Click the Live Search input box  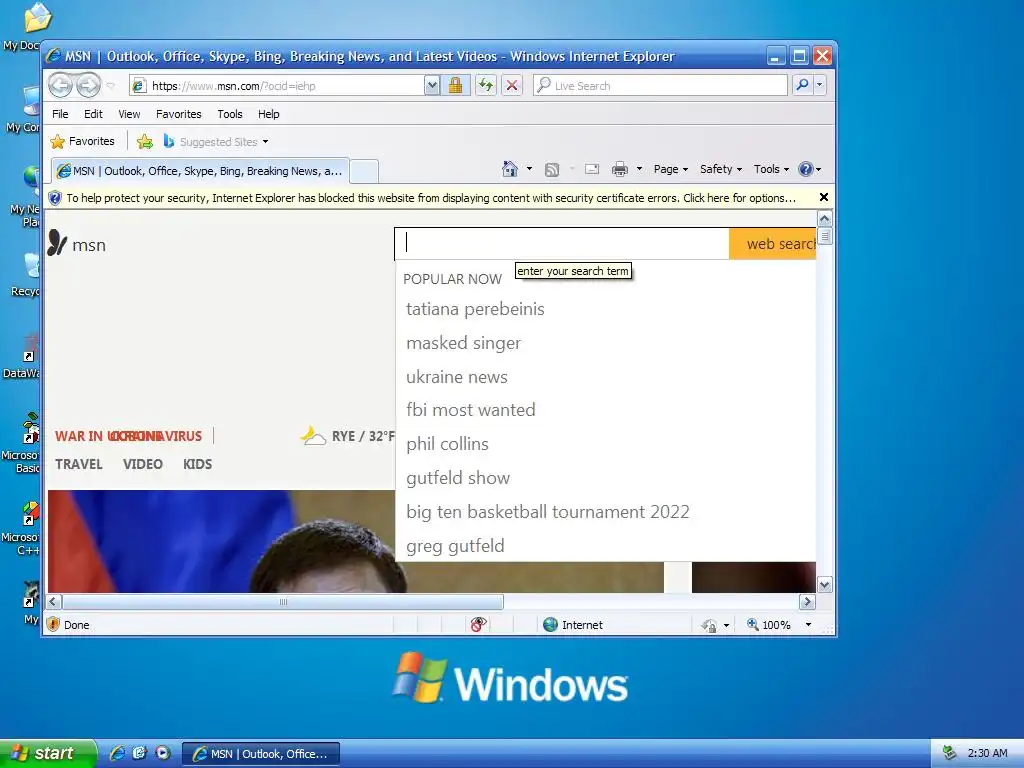coord(660,86)
